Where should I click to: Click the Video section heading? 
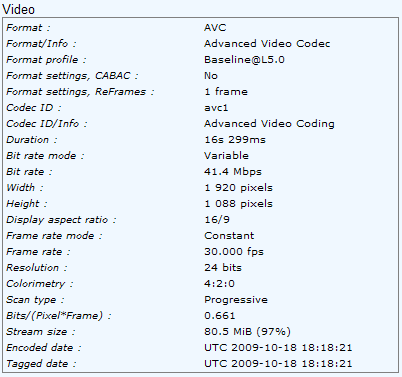coord(18,9)
